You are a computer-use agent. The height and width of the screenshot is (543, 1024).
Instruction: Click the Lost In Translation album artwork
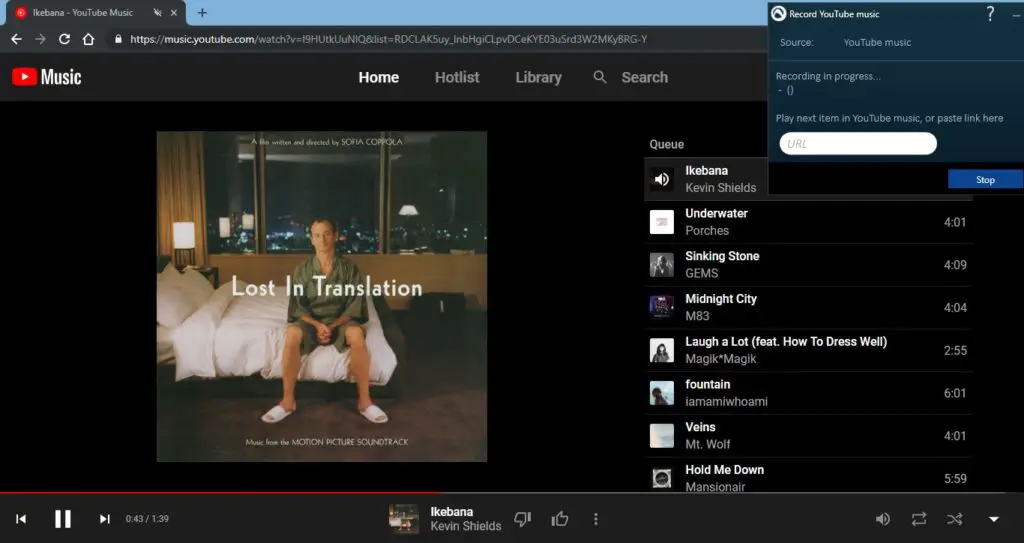[322, 297]
